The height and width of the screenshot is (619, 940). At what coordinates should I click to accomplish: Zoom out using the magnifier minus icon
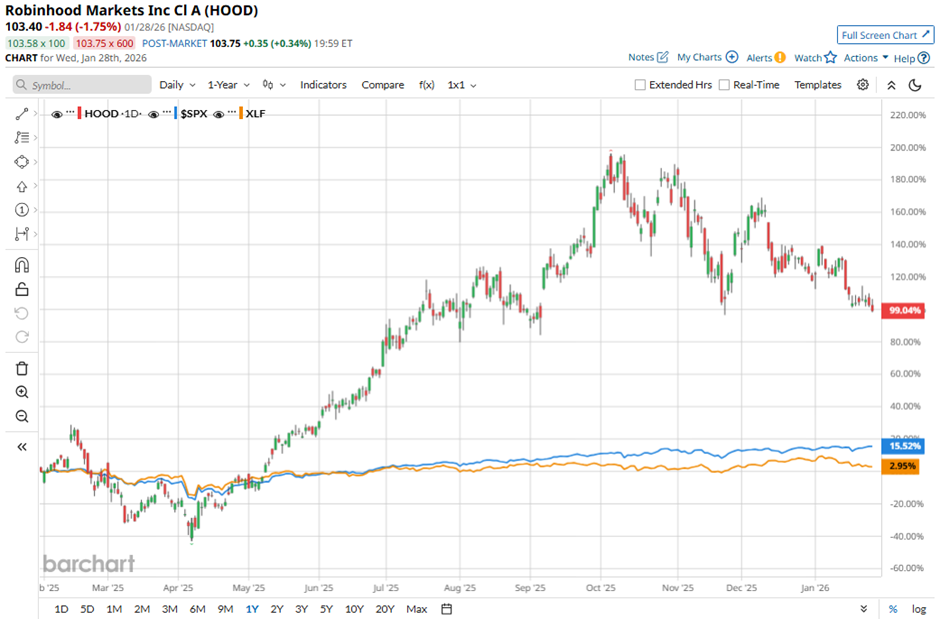point(21,417)
